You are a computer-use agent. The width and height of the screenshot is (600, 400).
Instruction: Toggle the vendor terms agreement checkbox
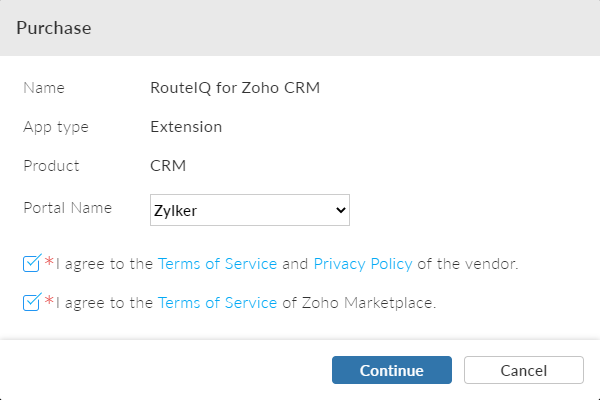pos(31,264)
